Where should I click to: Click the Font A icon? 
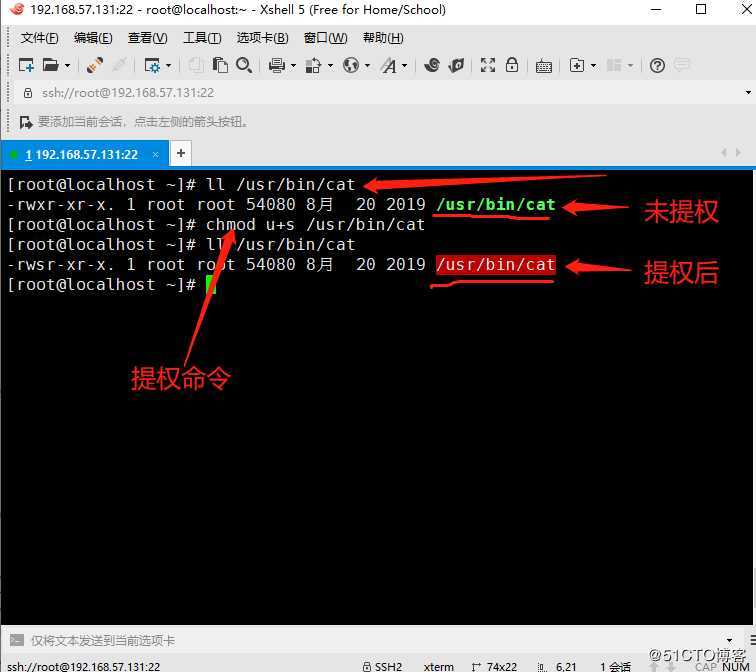(x=389, y=65)
